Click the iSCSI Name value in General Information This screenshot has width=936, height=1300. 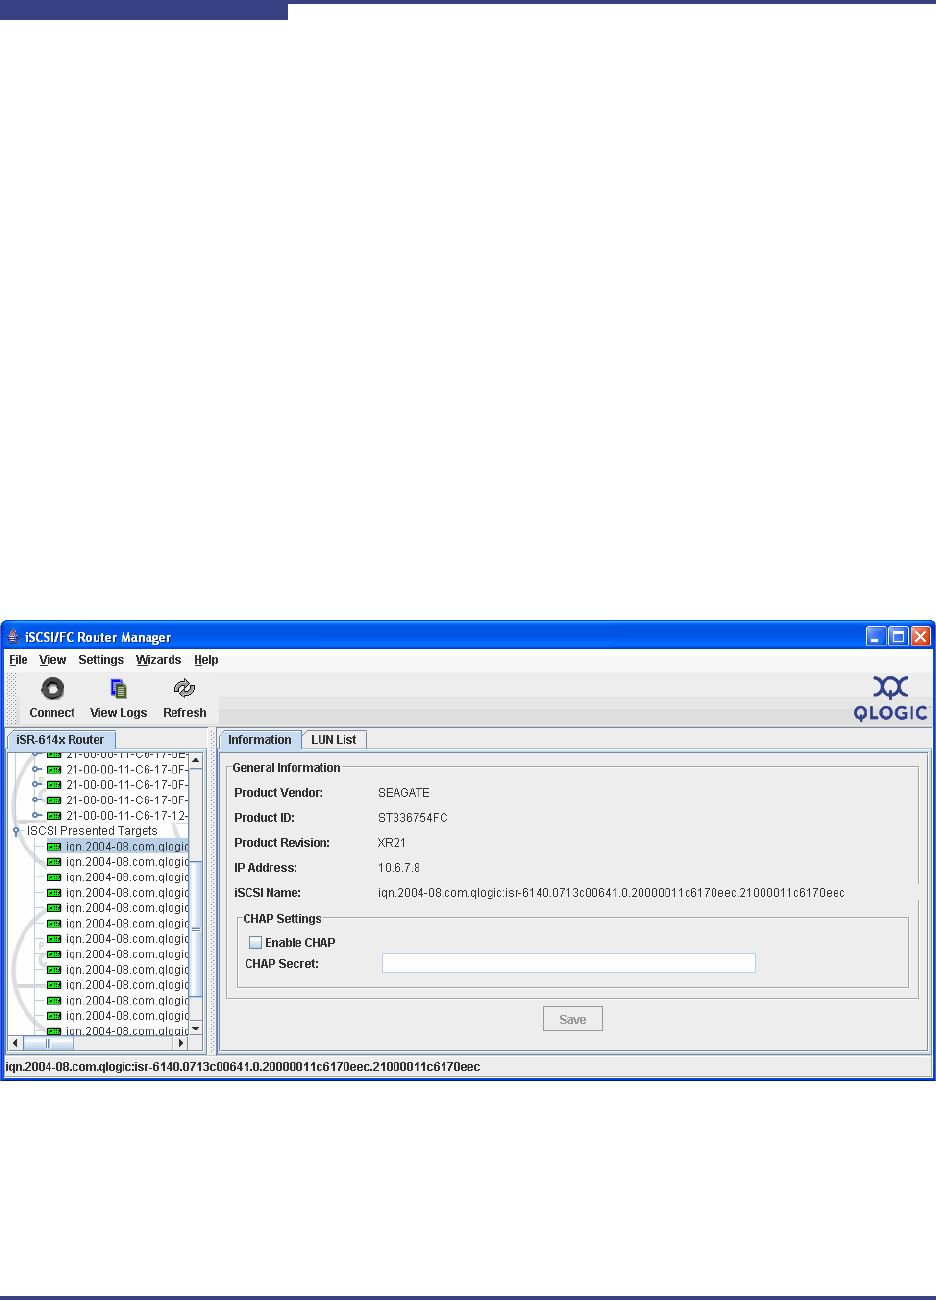611,892
